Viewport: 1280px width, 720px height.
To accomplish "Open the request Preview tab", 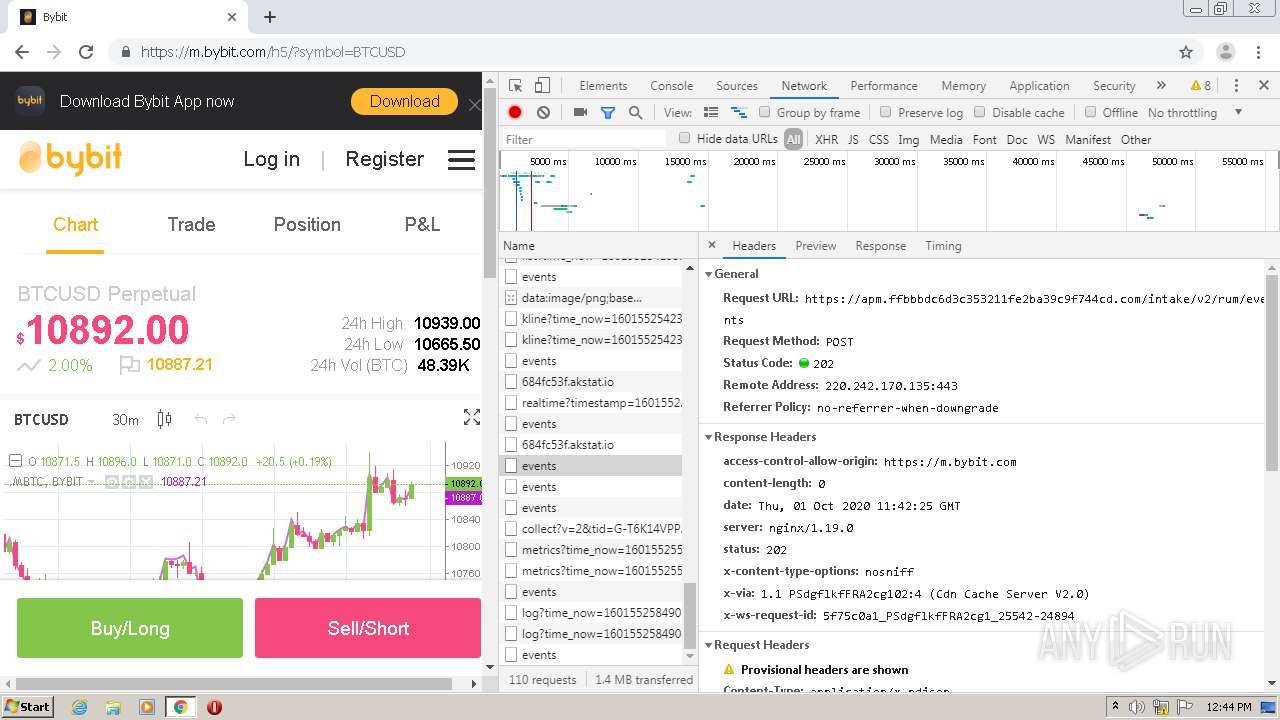I will (x=816, y=246).
